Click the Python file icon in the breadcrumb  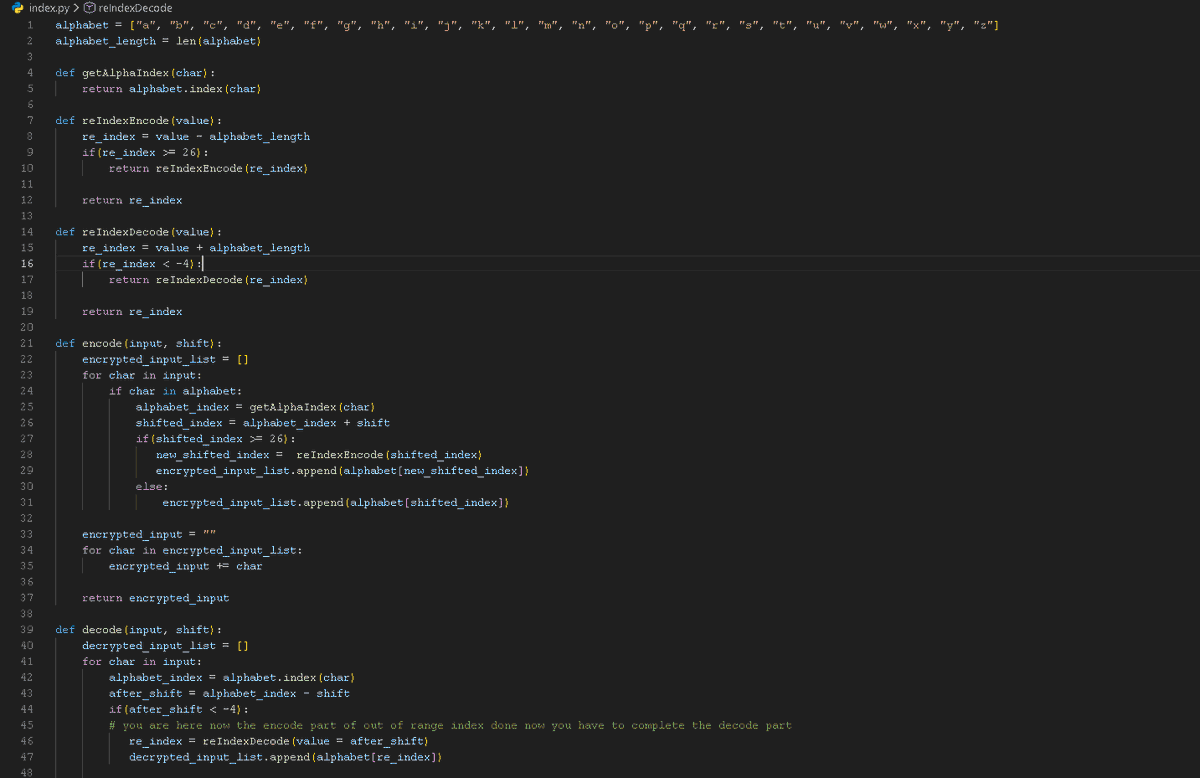pos(17,8)
